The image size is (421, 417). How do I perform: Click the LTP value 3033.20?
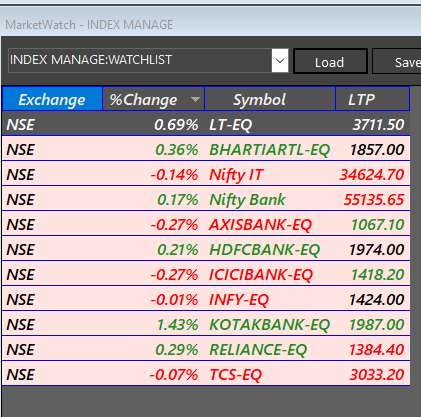click(x=377, y=375)
